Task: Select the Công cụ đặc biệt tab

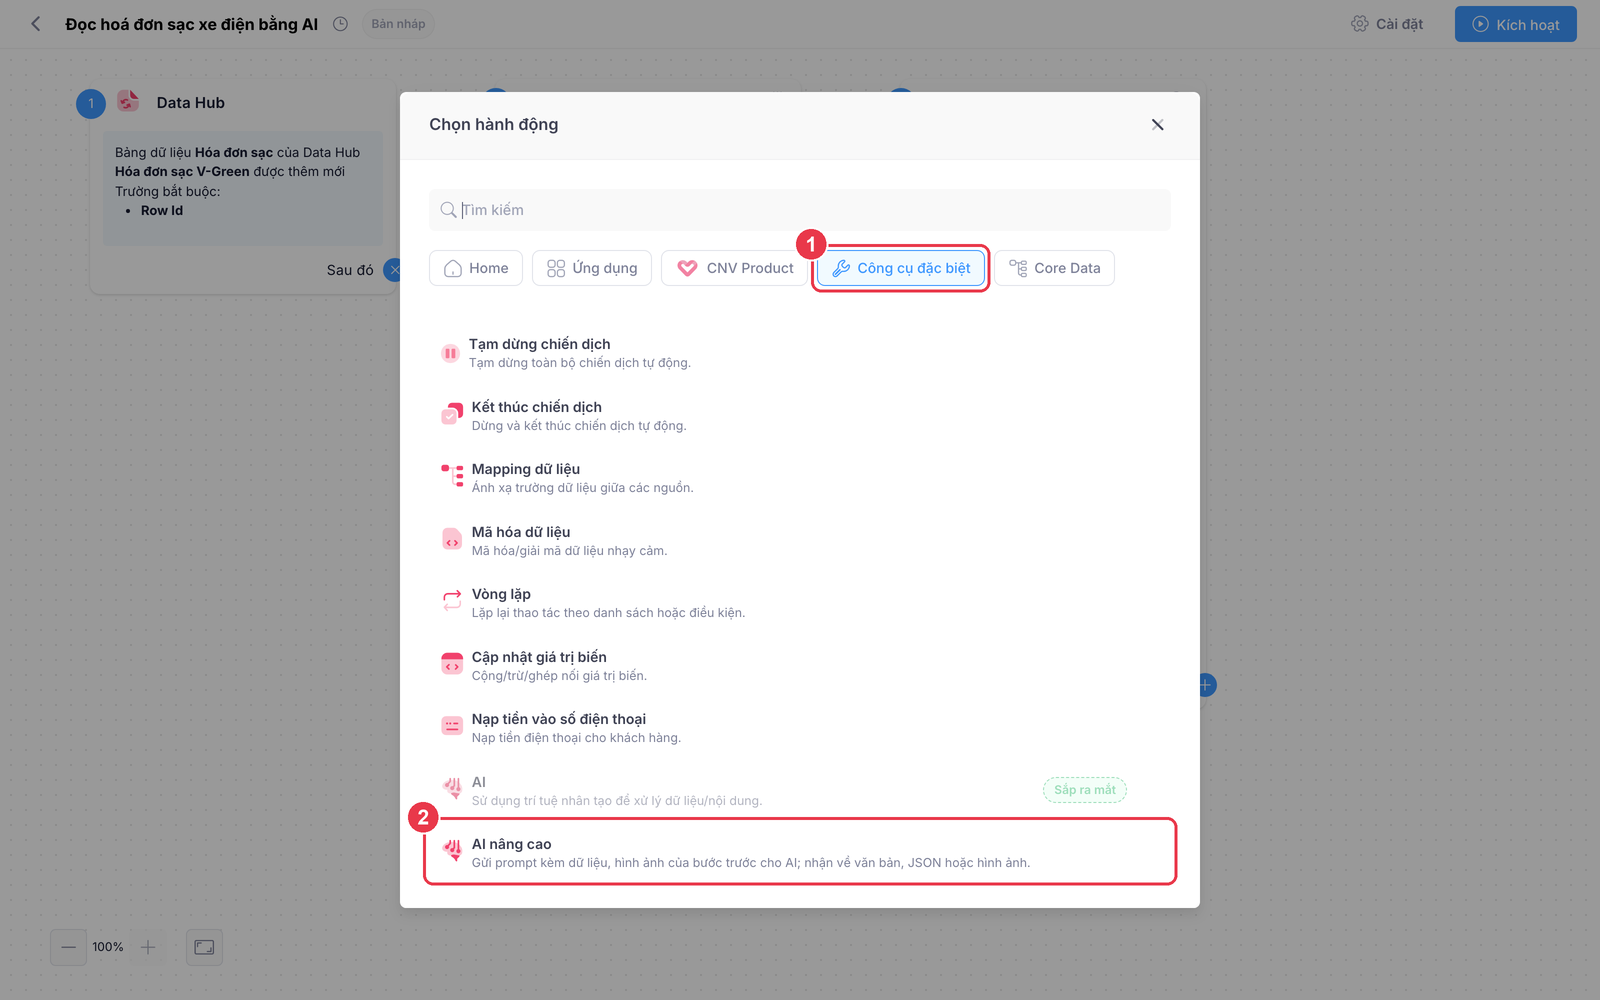Action: tap(901, 268)
